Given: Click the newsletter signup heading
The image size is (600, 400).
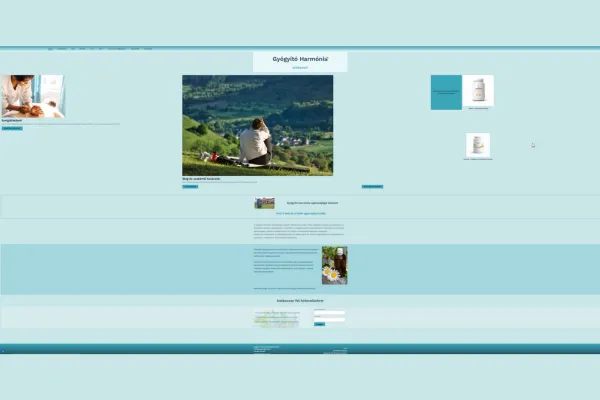Looking at the screenshot, I should coord(300,301).
